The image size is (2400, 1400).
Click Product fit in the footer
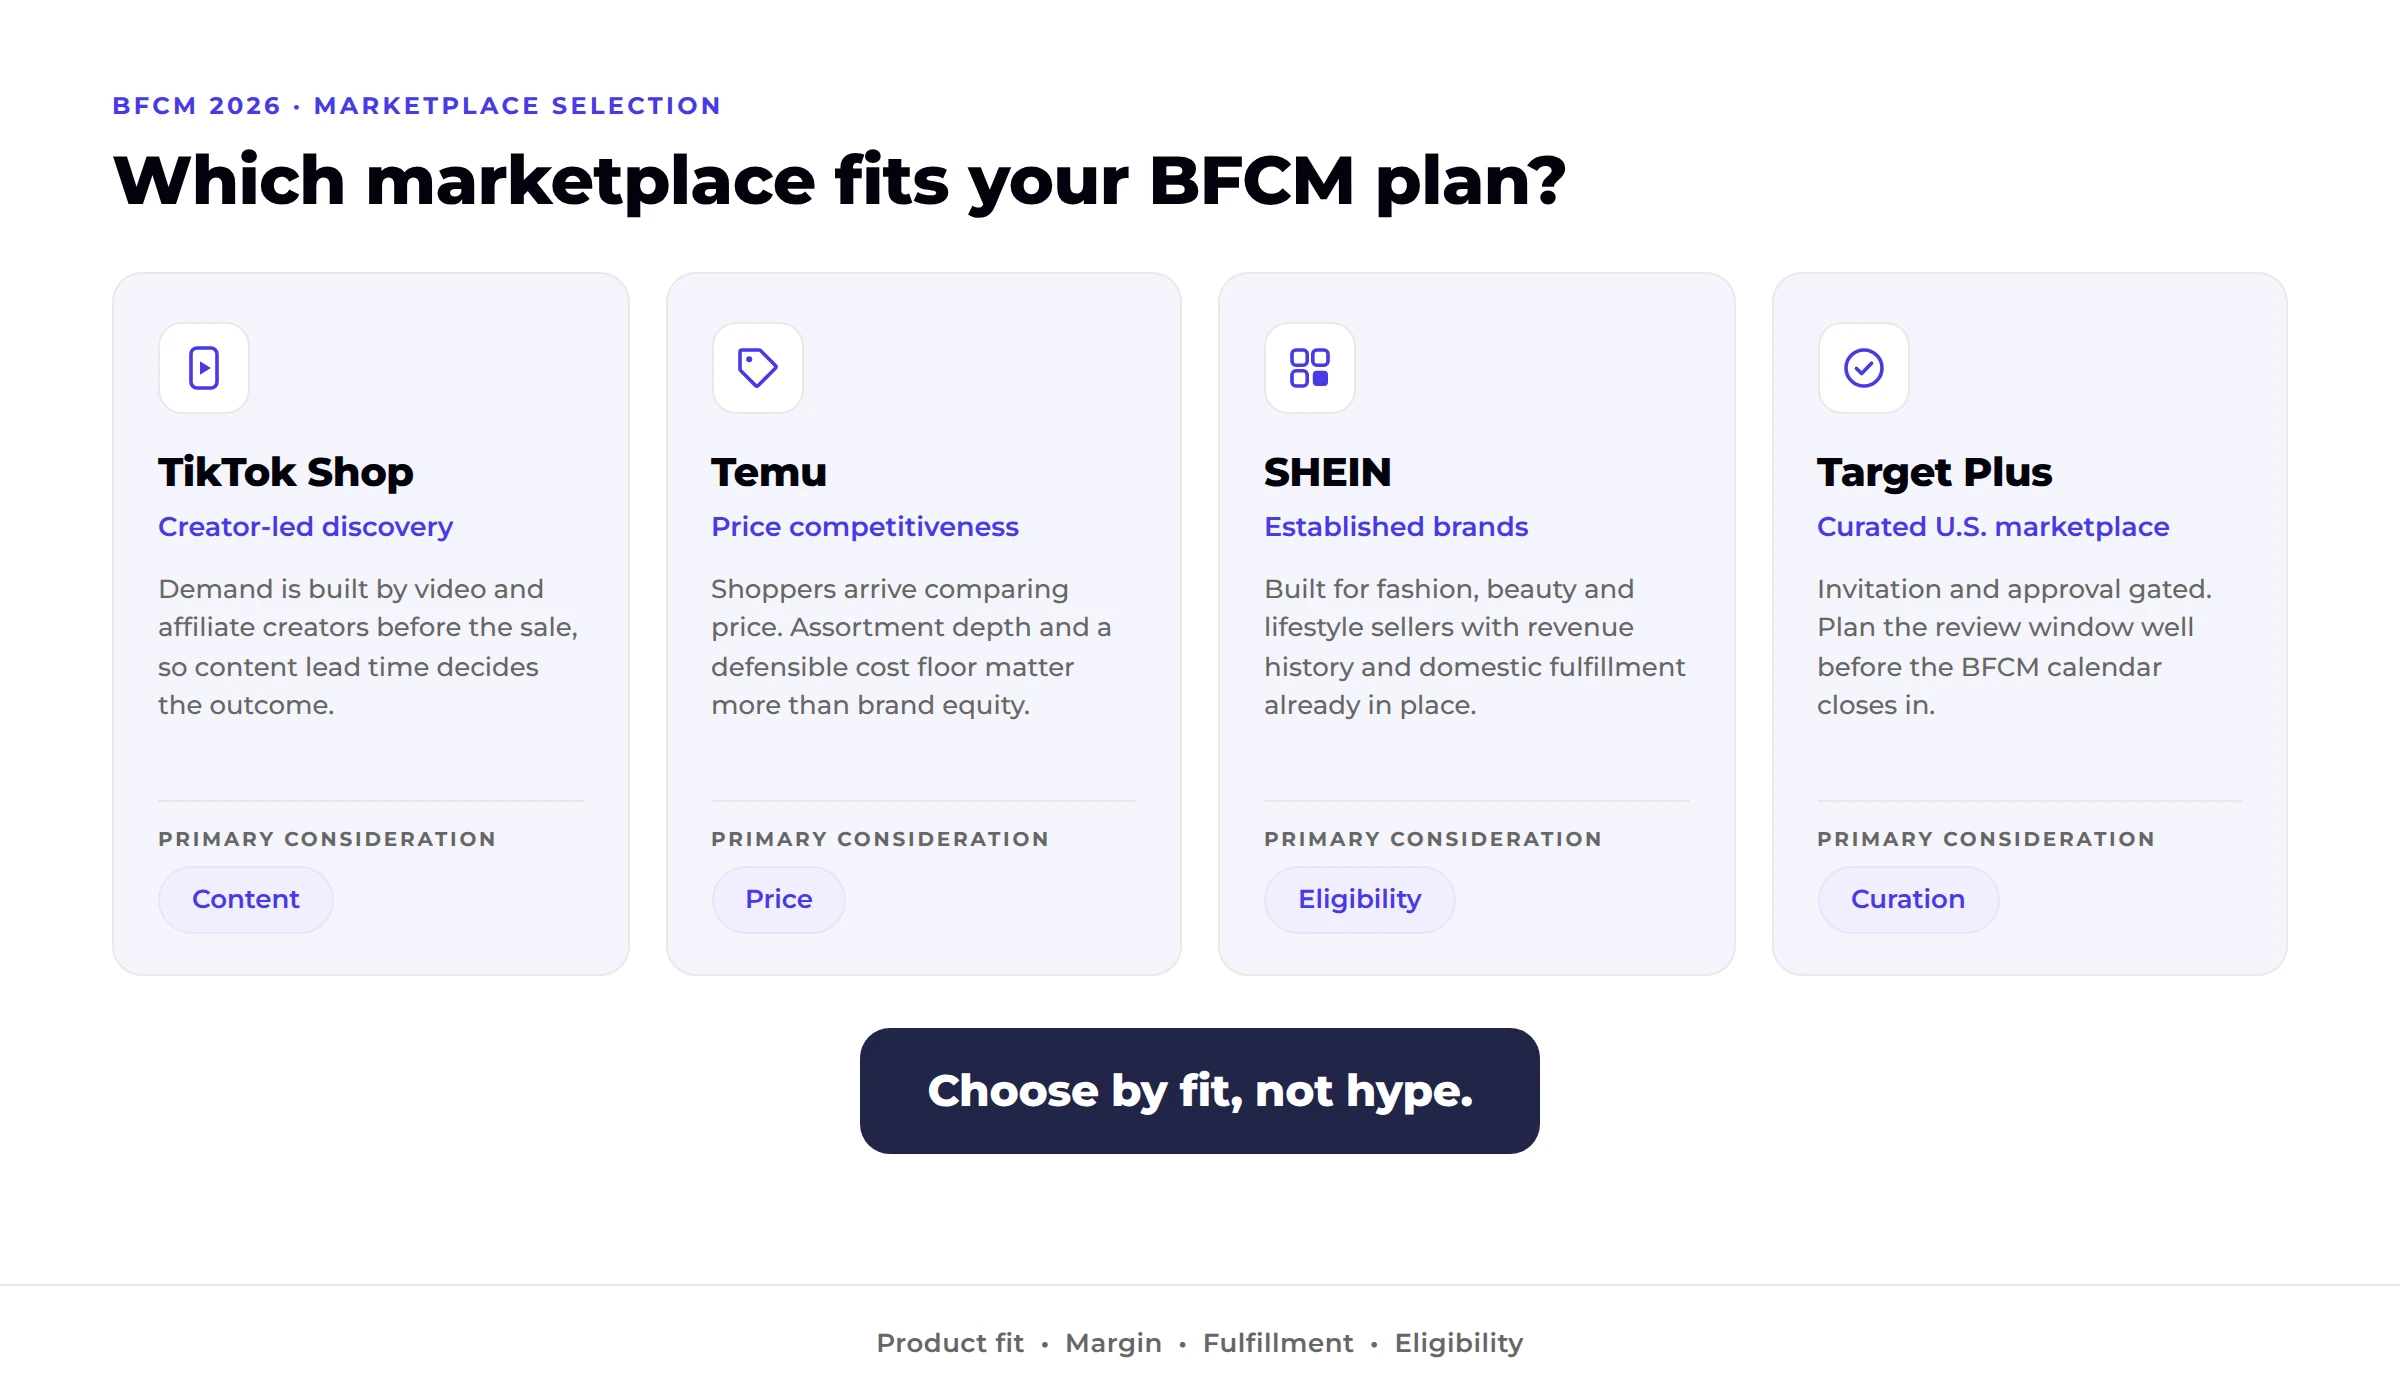950,1343
